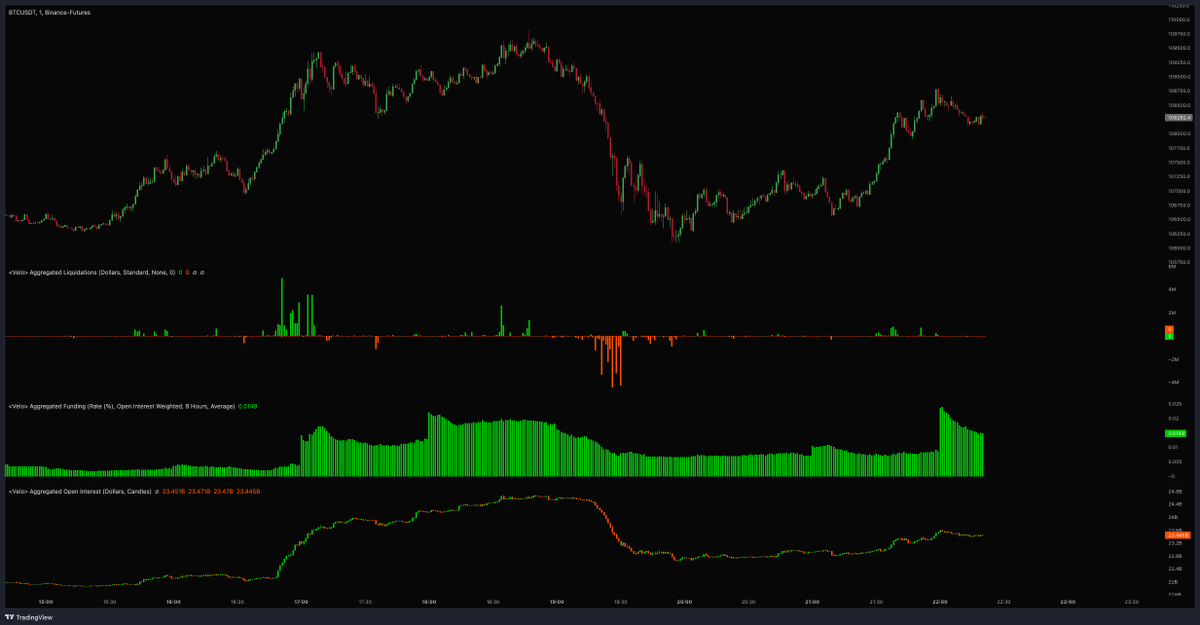
Task: Click the 0.025 funding axis label
Action: [1174, 403]
